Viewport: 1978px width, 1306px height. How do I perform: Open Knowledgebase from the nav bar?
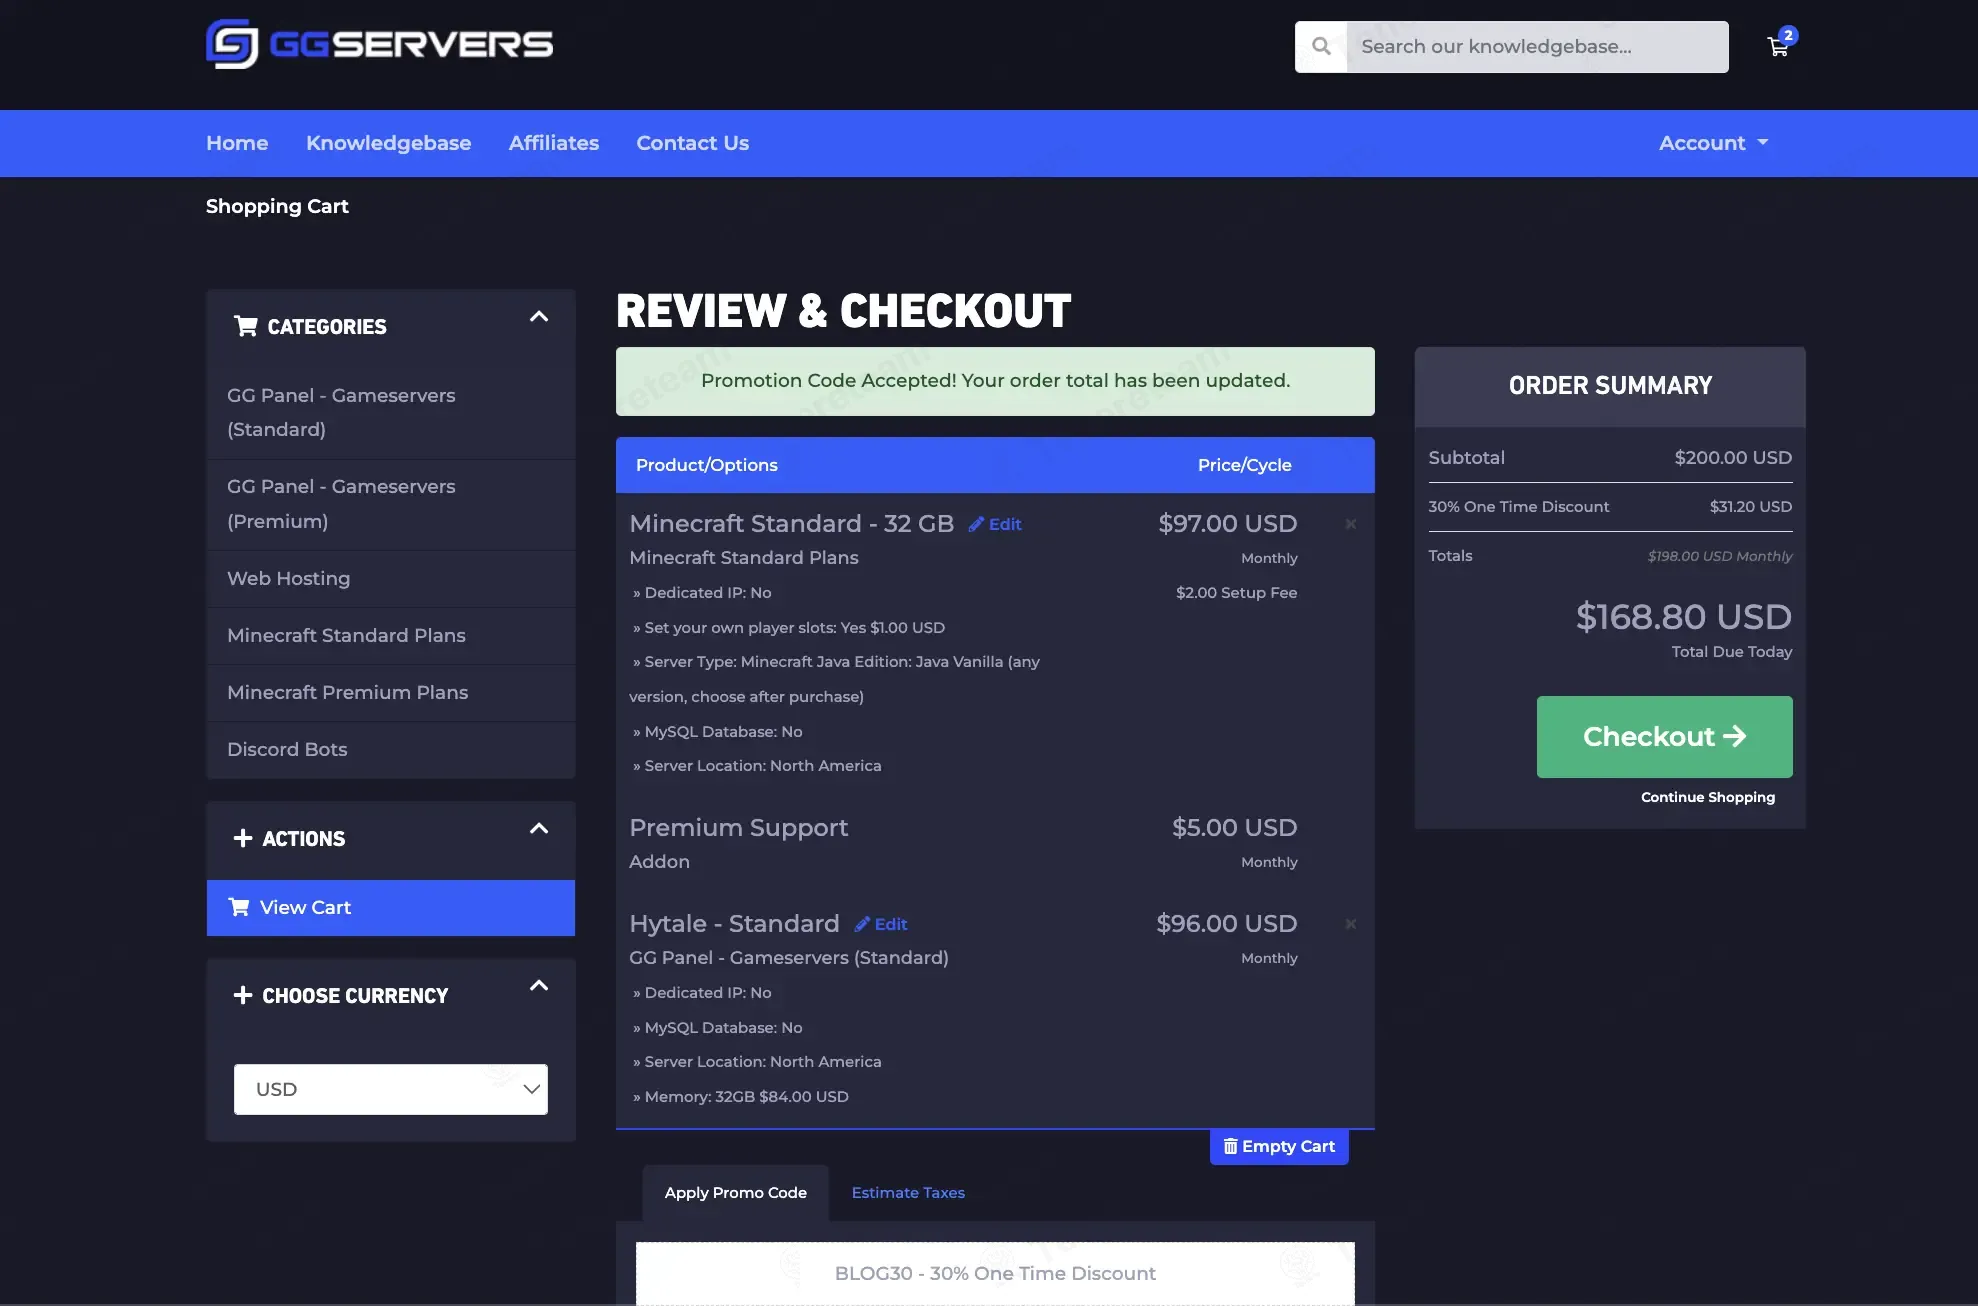[x=388, y=143]
